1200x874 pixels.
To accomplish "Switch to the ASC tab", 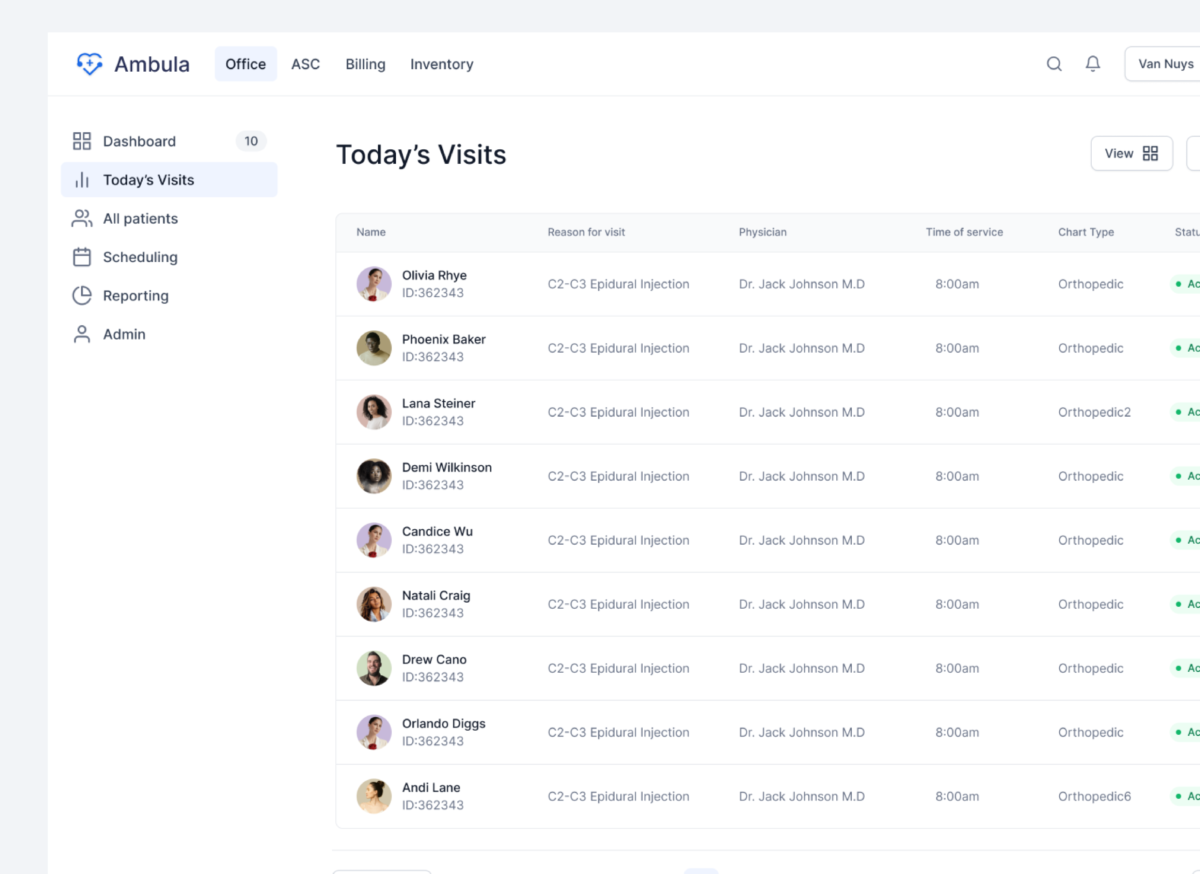I will (305, 64).
